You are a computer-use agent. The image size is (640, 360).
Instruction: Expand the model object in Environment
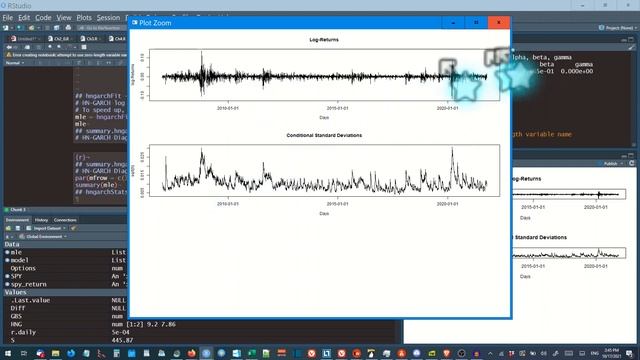[7, 260]
